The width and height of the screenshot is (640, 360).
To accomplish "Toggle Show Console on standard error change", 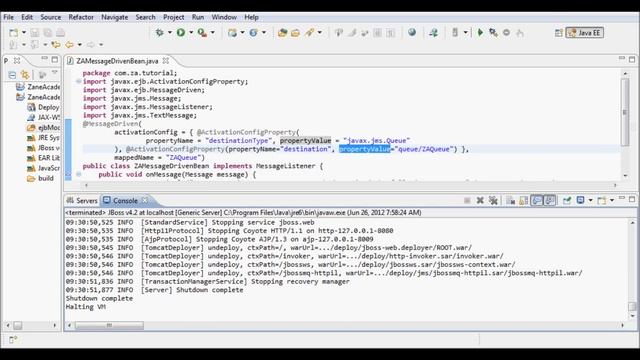I will [550, 200].
